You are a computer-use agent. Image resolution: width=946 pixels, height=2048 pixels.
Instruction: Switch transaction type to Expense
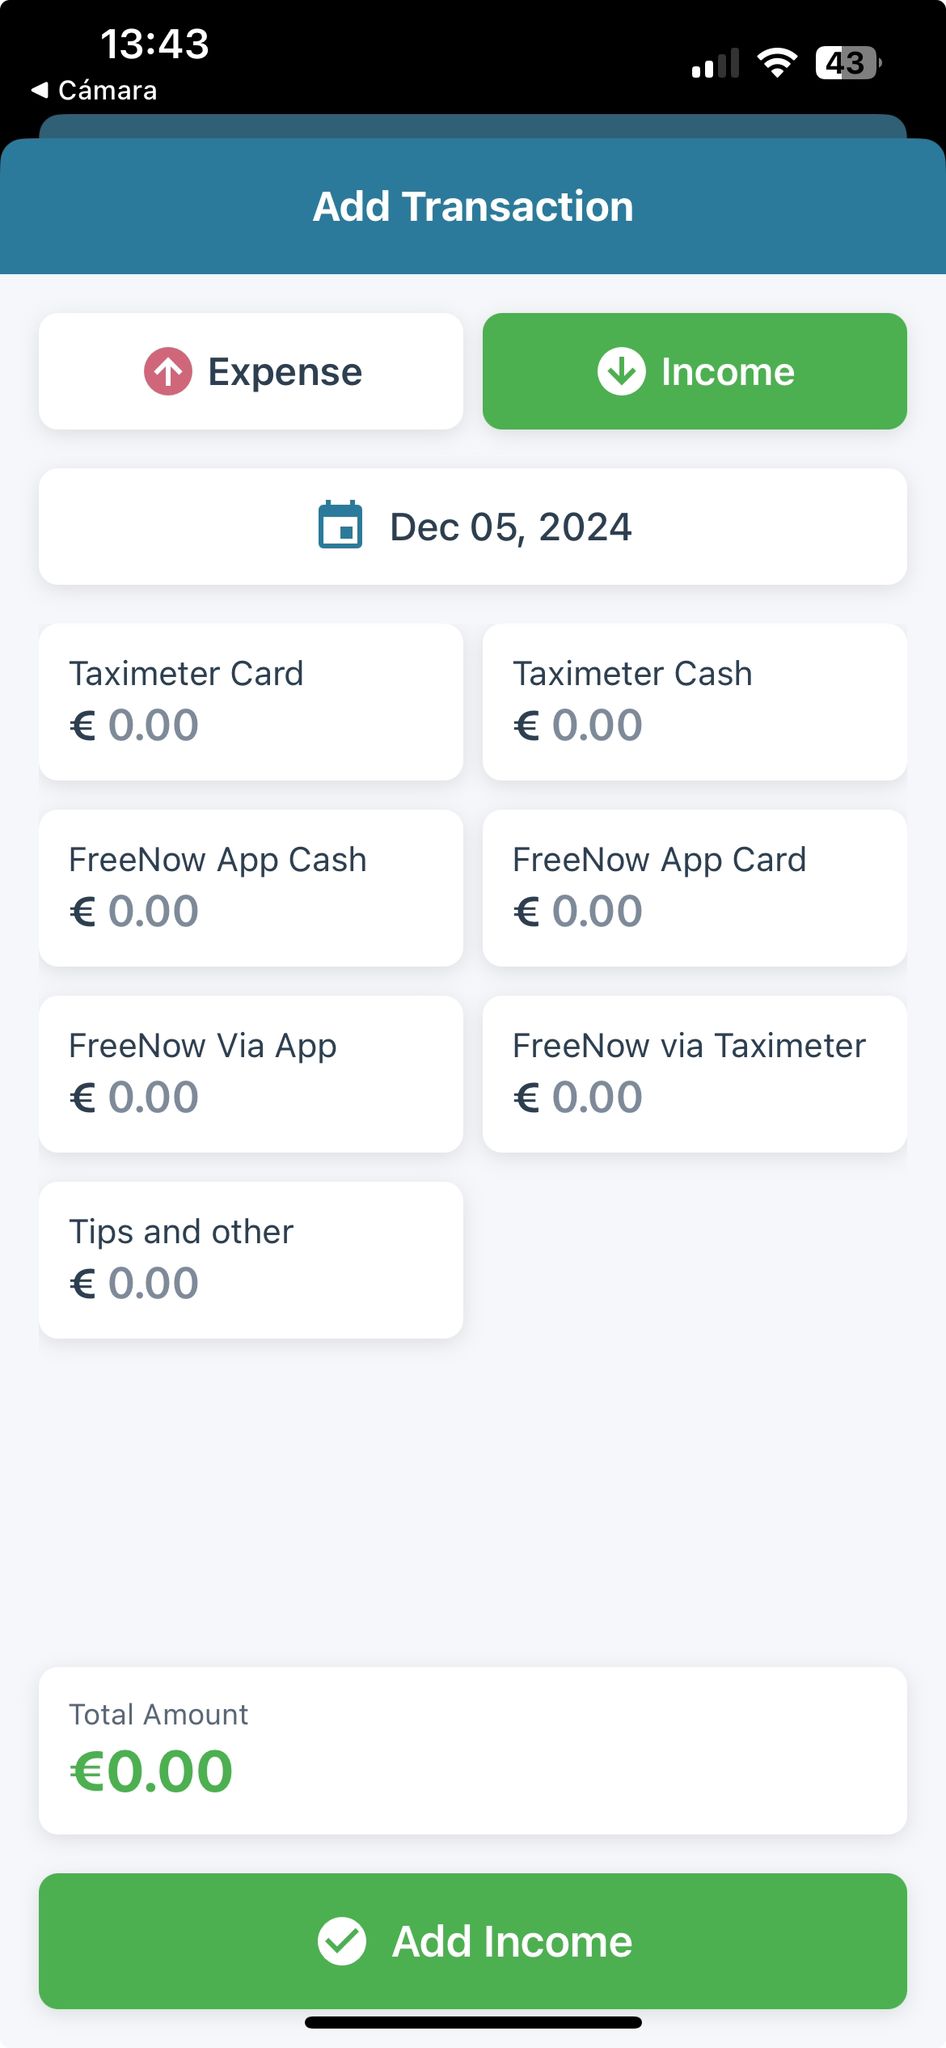[251, 371]
